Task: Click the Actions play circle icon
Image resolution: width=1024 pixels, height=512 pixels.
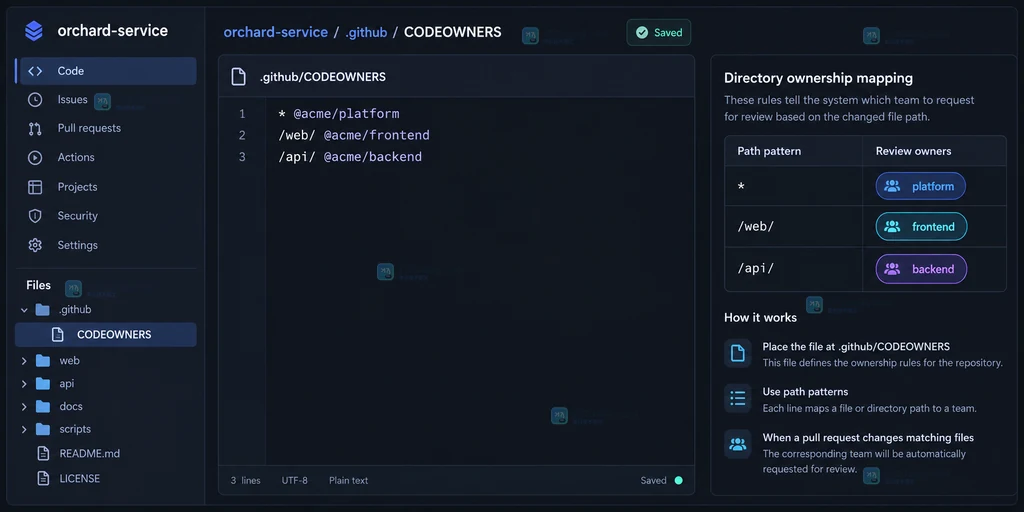Action: 35,157
